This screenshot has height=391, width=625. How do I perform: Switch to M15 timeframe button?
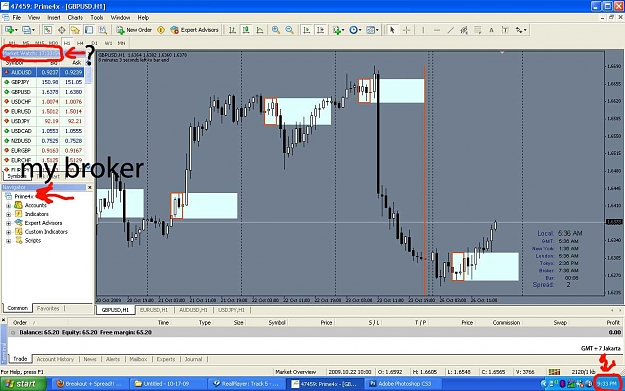[x=39, y=43]
